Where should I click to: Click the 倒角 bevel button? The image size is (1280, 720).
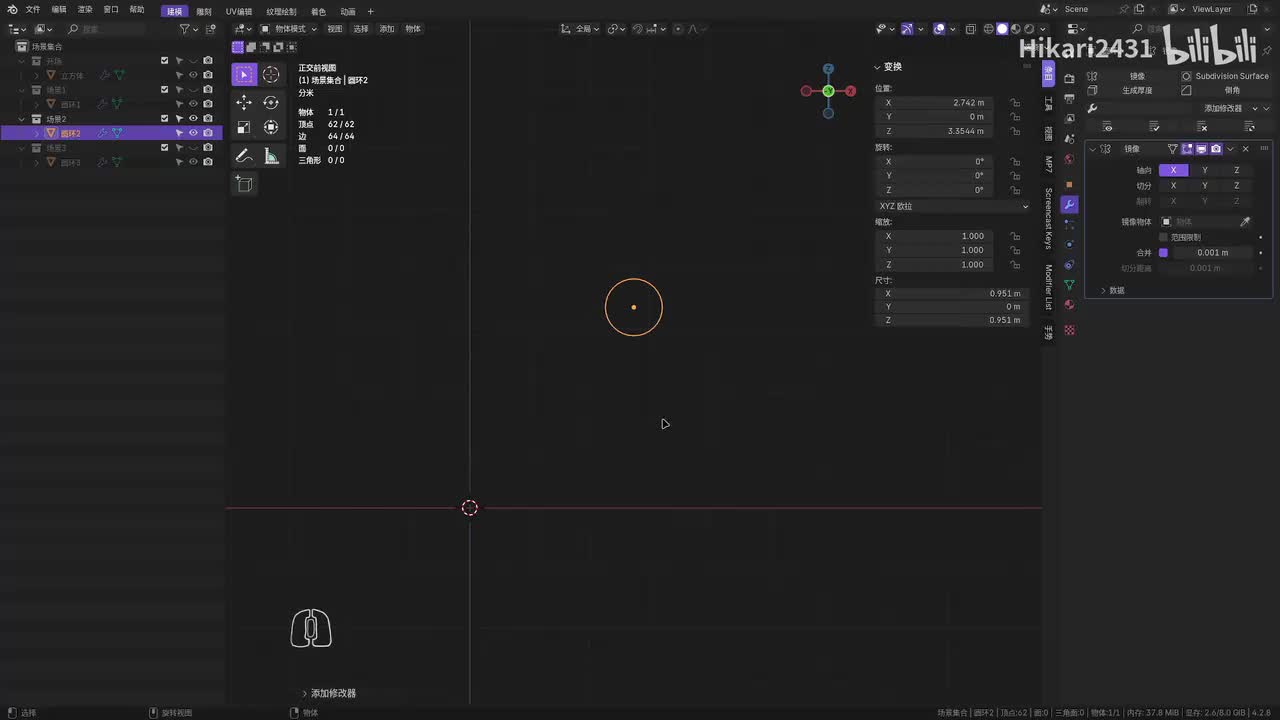coord(1226,90)
